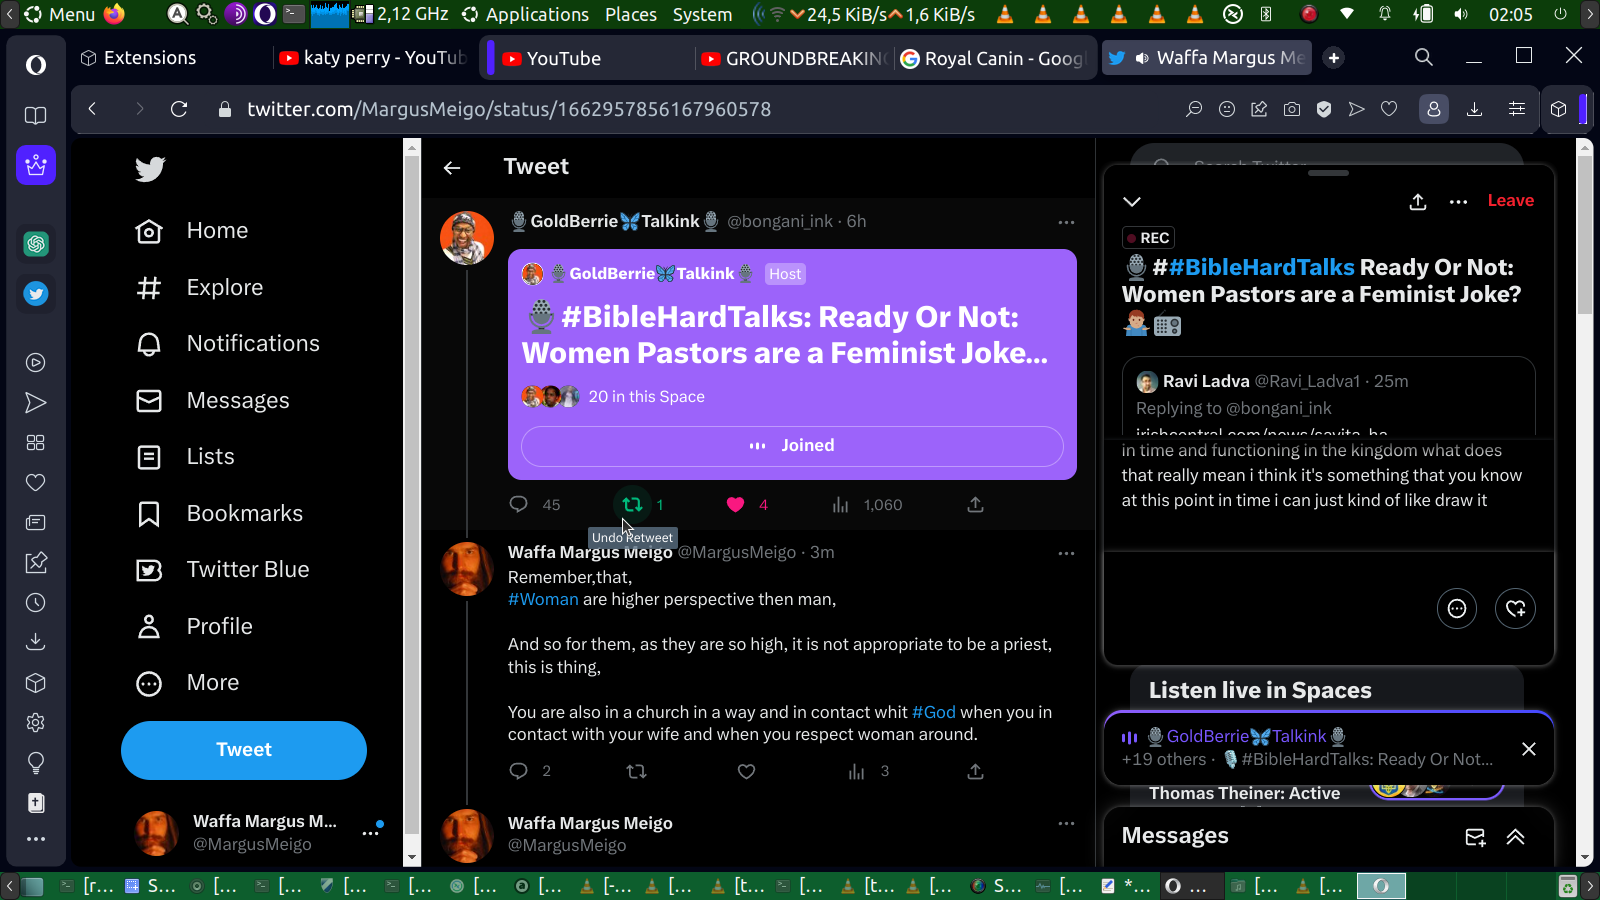Share GoldBerrie's Space tweet
This screenshot has width=1600, height=900.
tap(976, 505)
